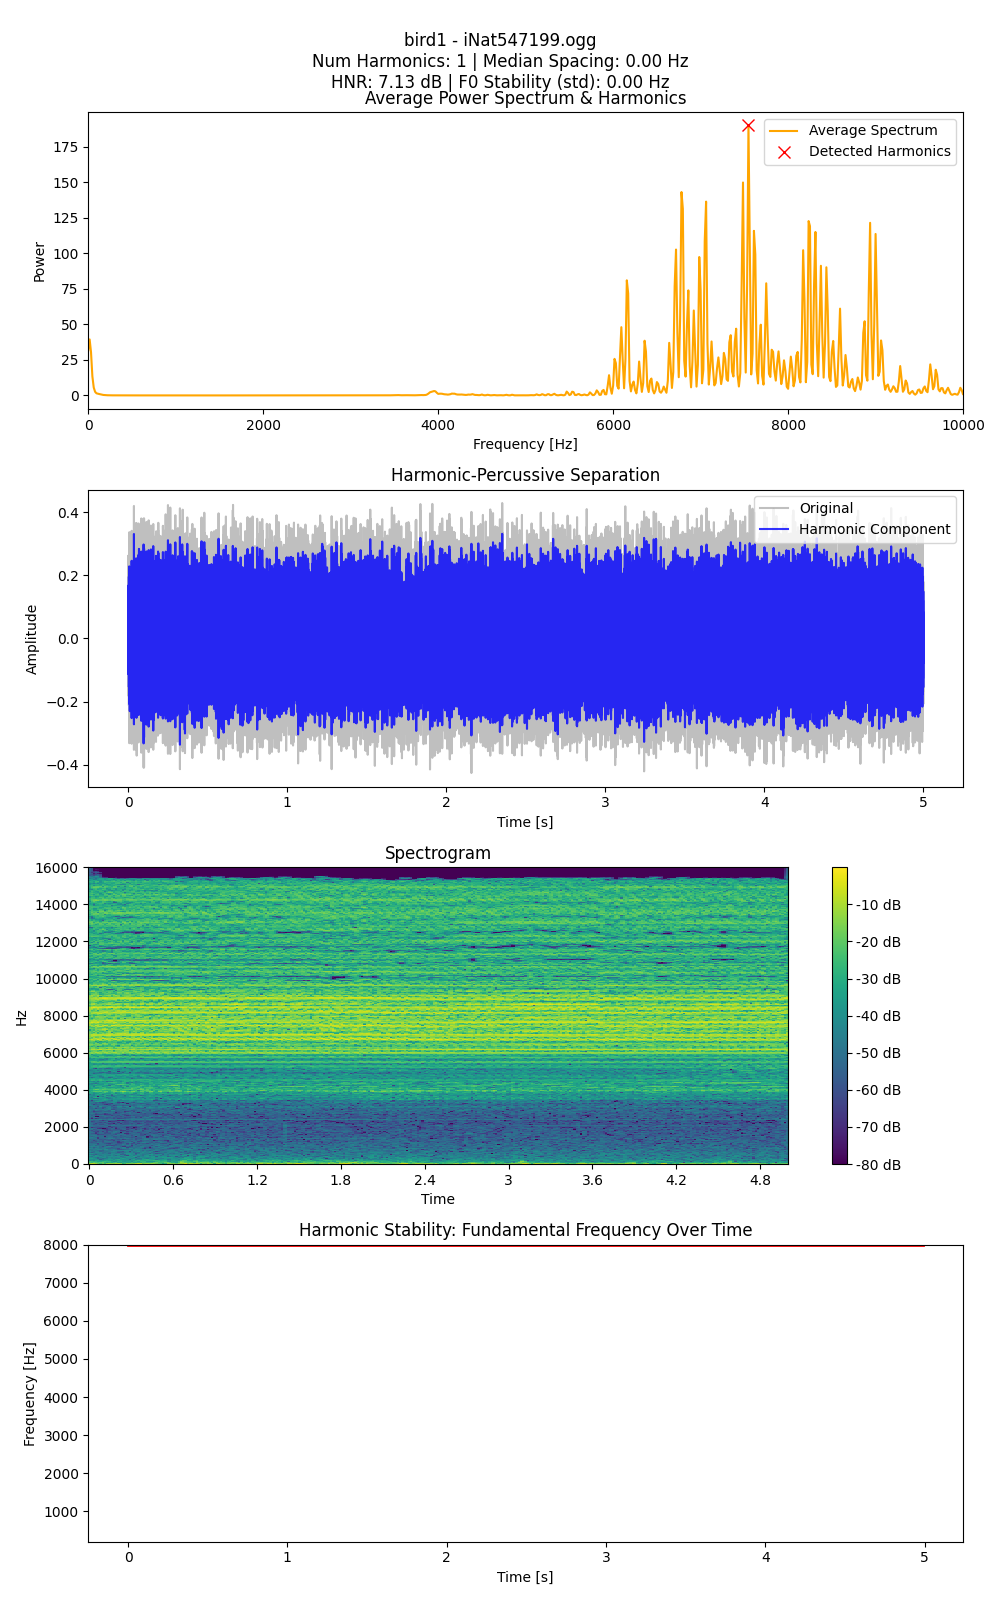Click the '-80 dB' colorbar label

click(x=878, y=1164)
